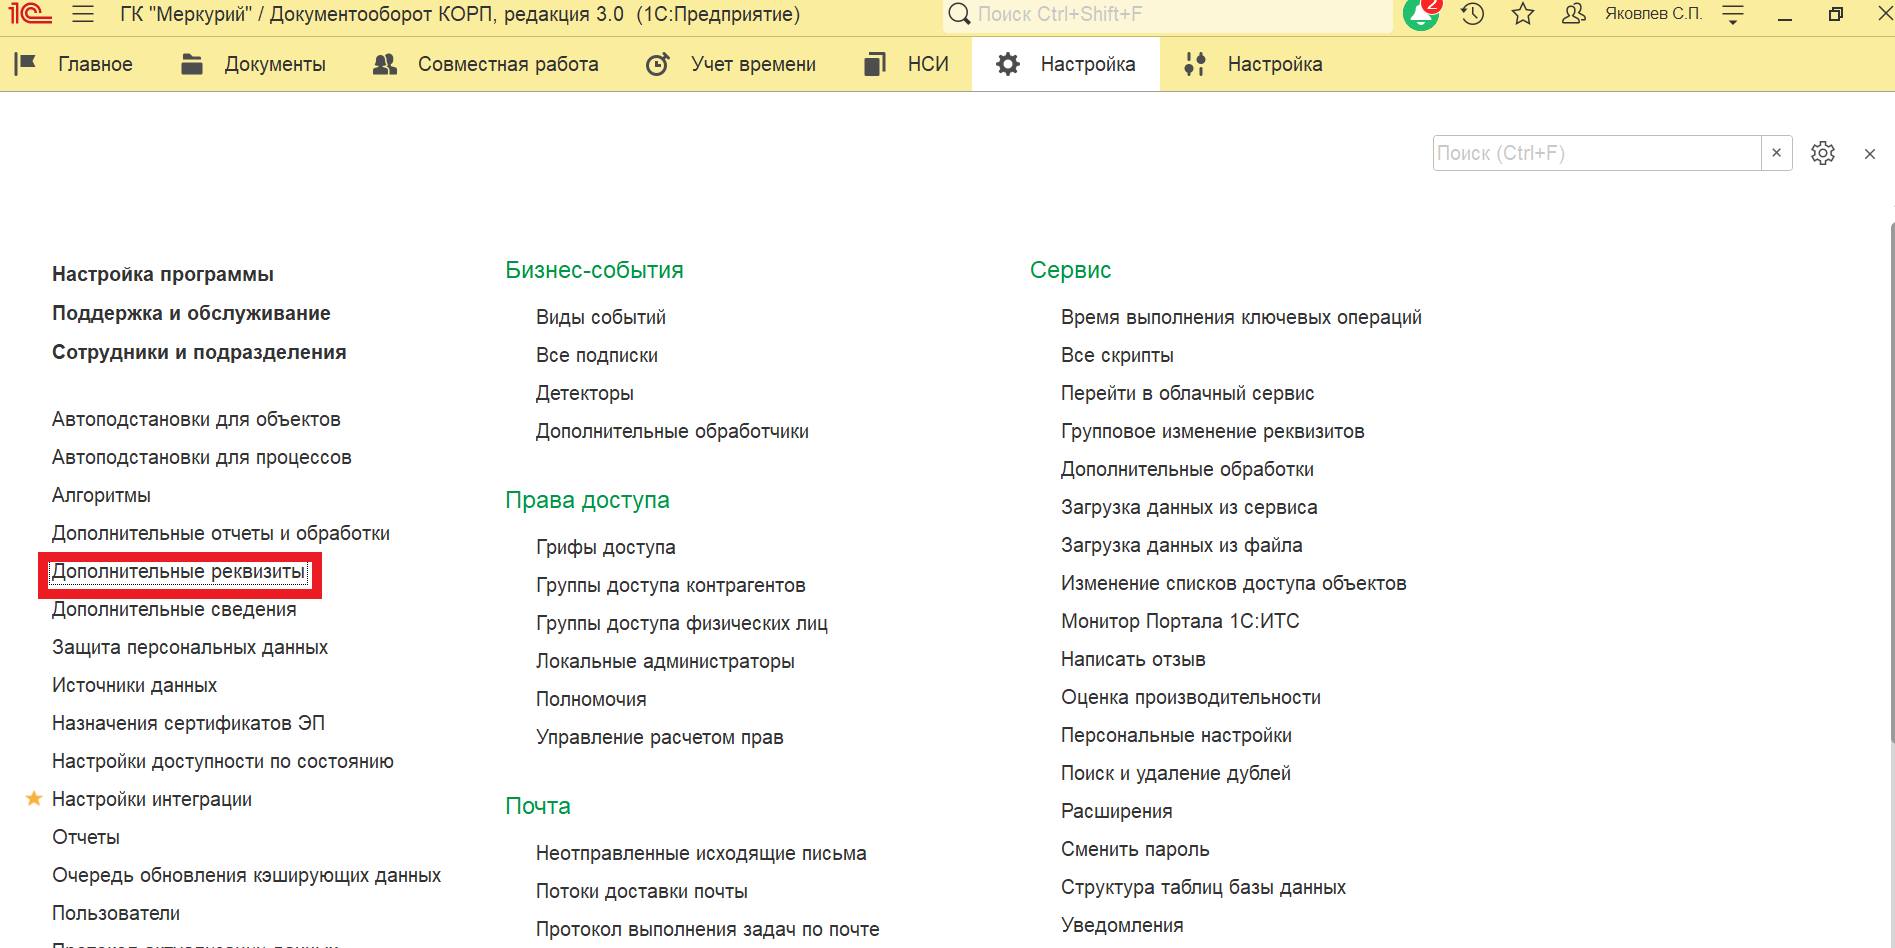Close the settings panel with the x

1869,154
